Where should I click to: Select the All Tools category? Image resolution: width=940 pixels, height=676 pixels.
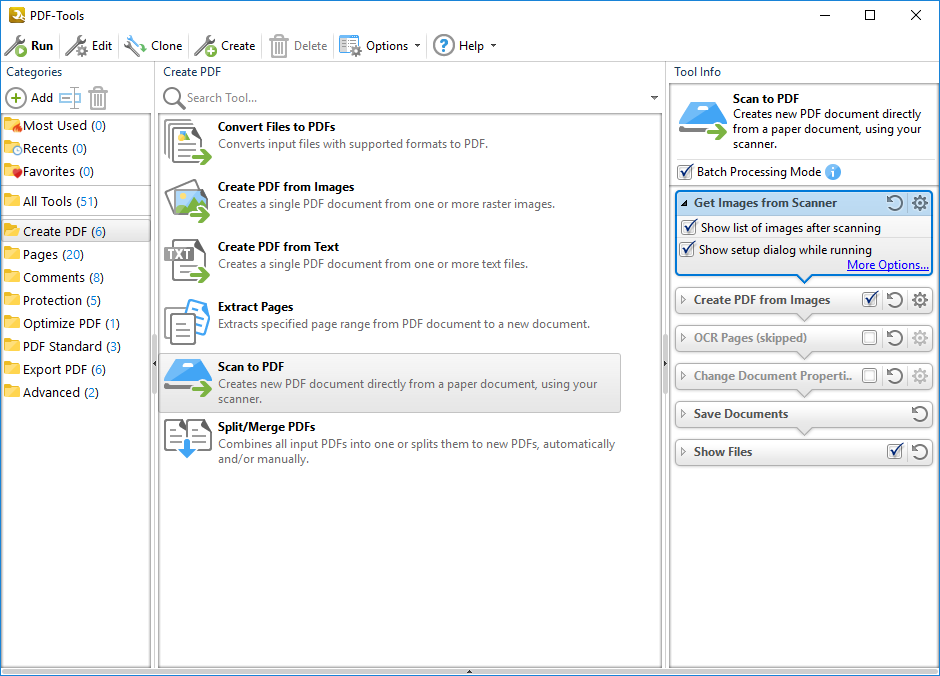pos(76,201)
